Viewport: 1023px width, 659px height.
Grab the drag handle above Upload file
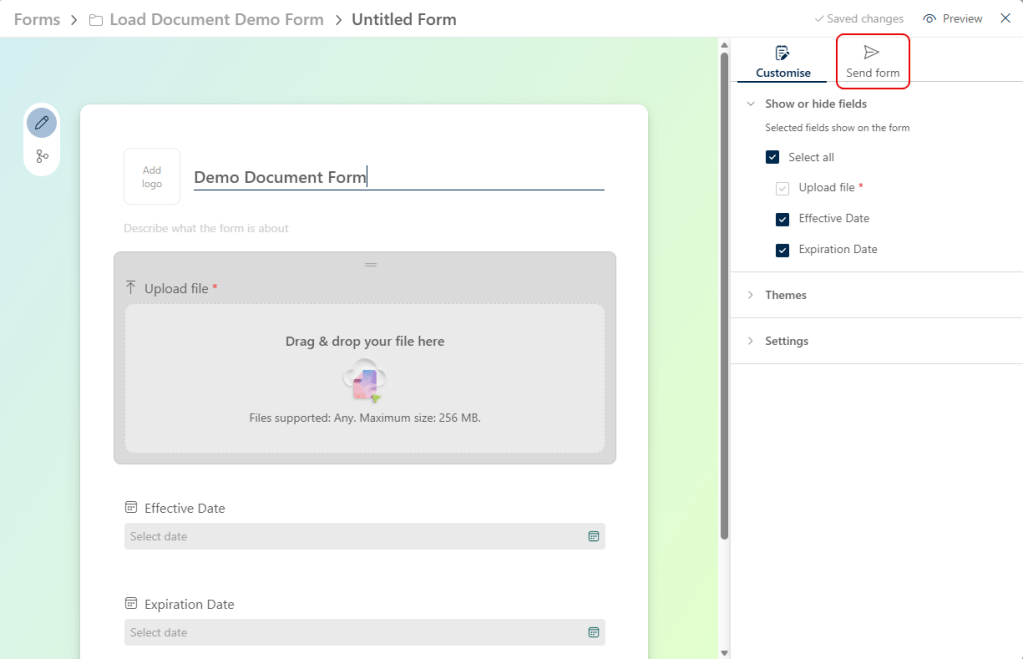tap(370, 265)
